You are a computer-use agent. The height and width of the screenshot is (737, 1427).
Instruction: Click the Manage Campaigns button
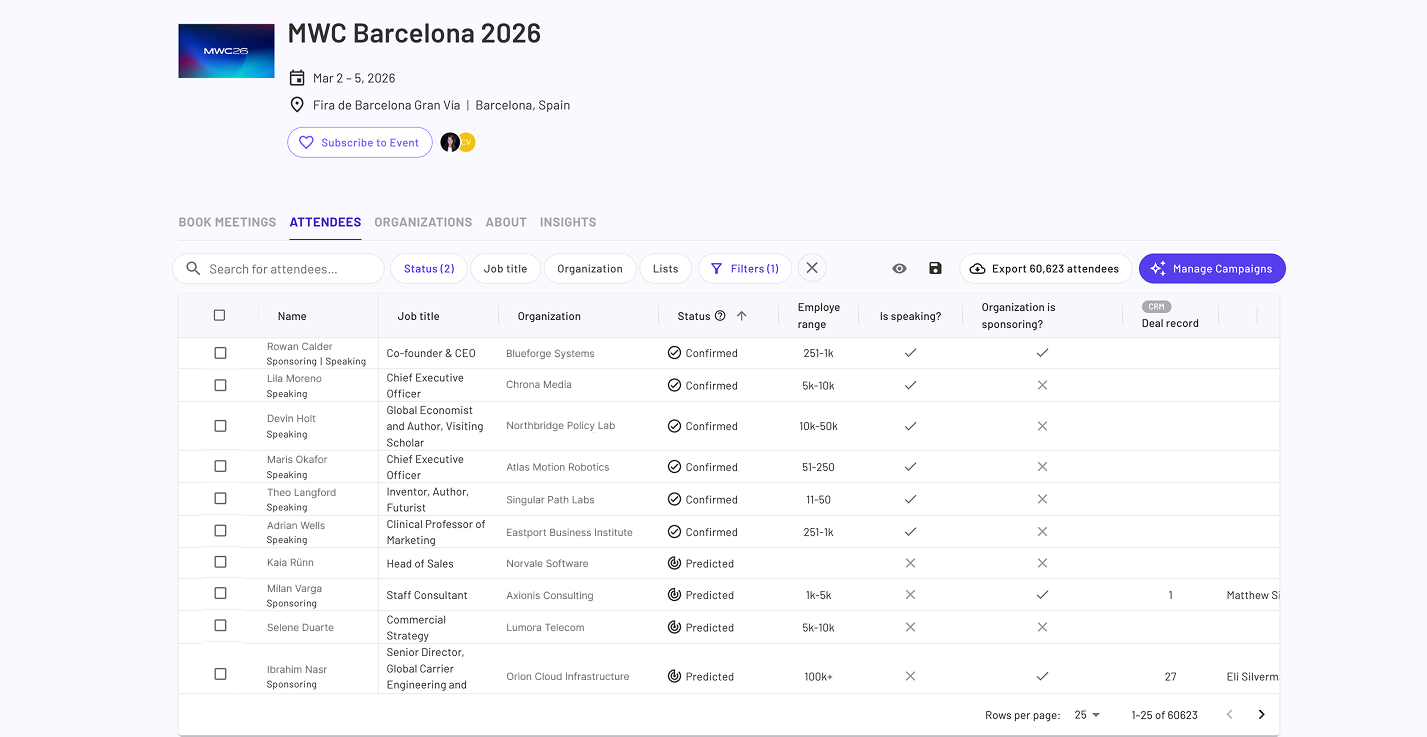[x=1211, y=268]
